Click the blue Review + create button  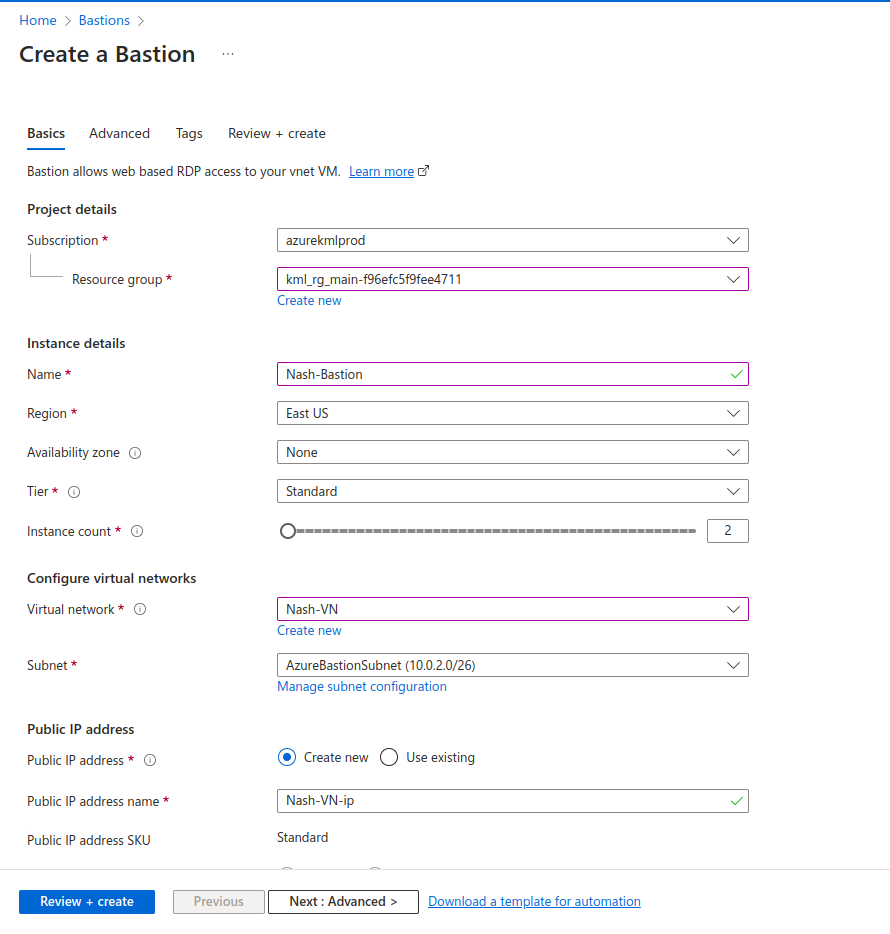[x=87, y=902]
